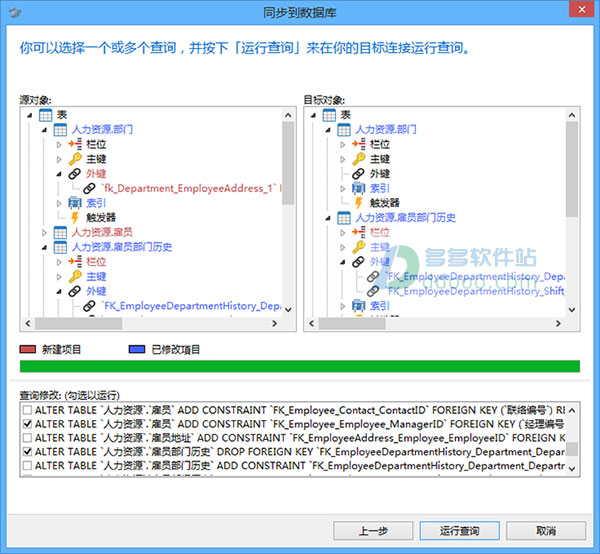
Task: Expand 主键 under target 人力资源.雇员部门历史
Action: pyautogui.click(x=342, y=248)
